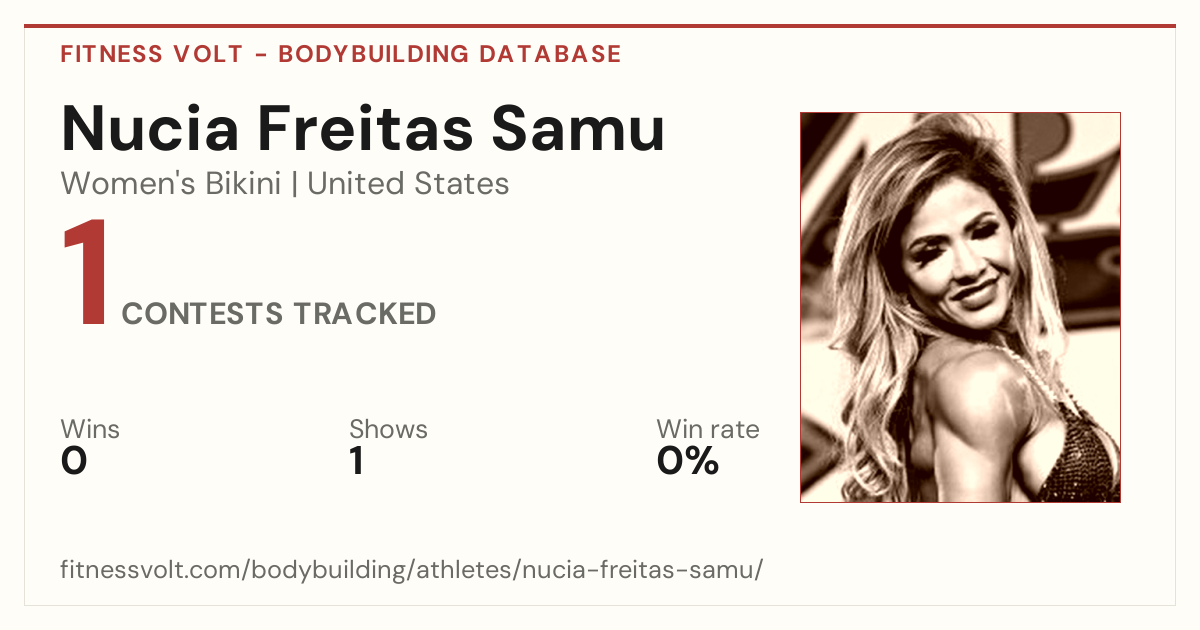The image size is (1200, 630).
Task: Click the red horizontal line at top
Action: (600, 26)
